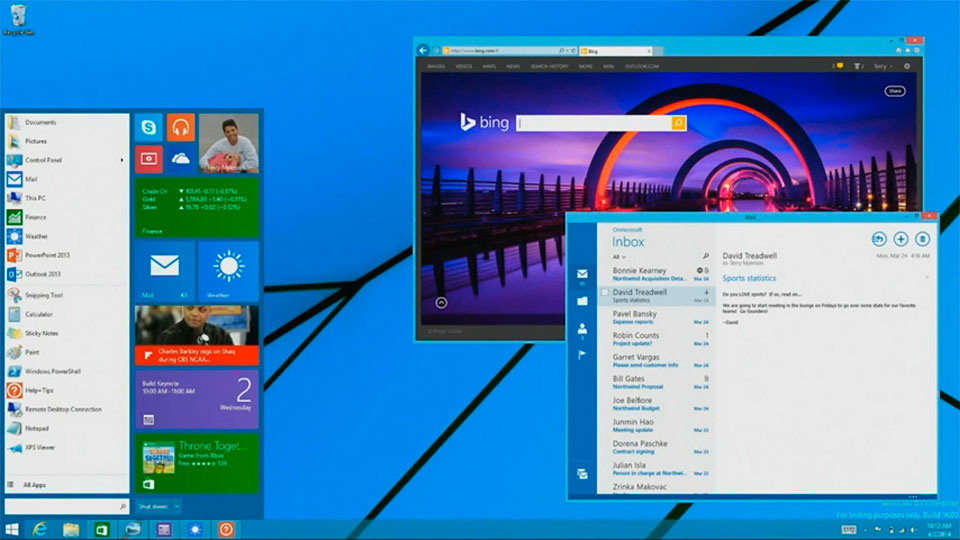Click the Shut down button
The height and width of the screenshot is (540, 960).
click(x=153, y=506)
